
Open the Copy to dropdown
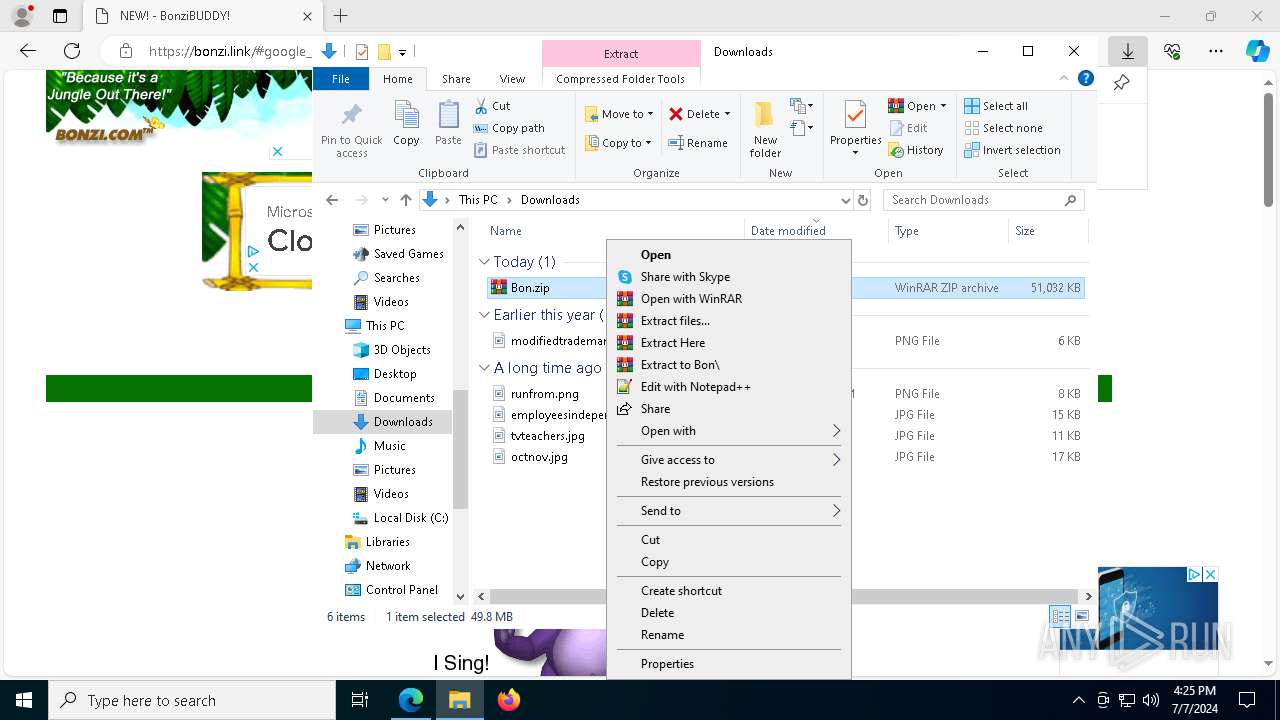[618, 143]
